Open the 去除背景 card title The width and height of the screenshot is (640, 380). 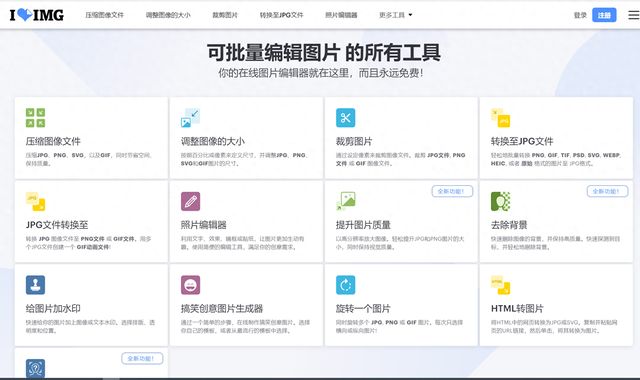pyautogui.click(x=509, y=225)
